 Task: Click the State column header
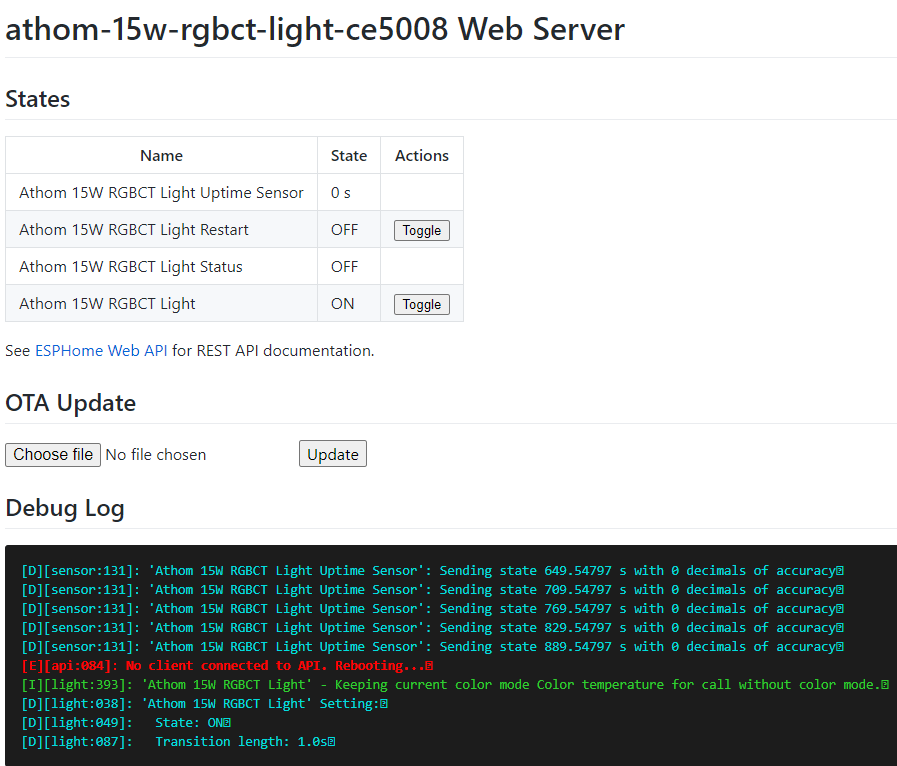[x=349, y=156]
